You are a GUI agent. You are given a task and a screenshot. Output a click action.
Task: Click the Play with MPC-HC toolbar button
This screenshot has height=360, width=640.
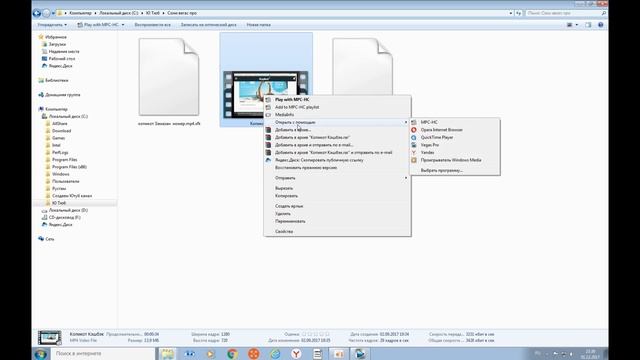pos(98,25)
